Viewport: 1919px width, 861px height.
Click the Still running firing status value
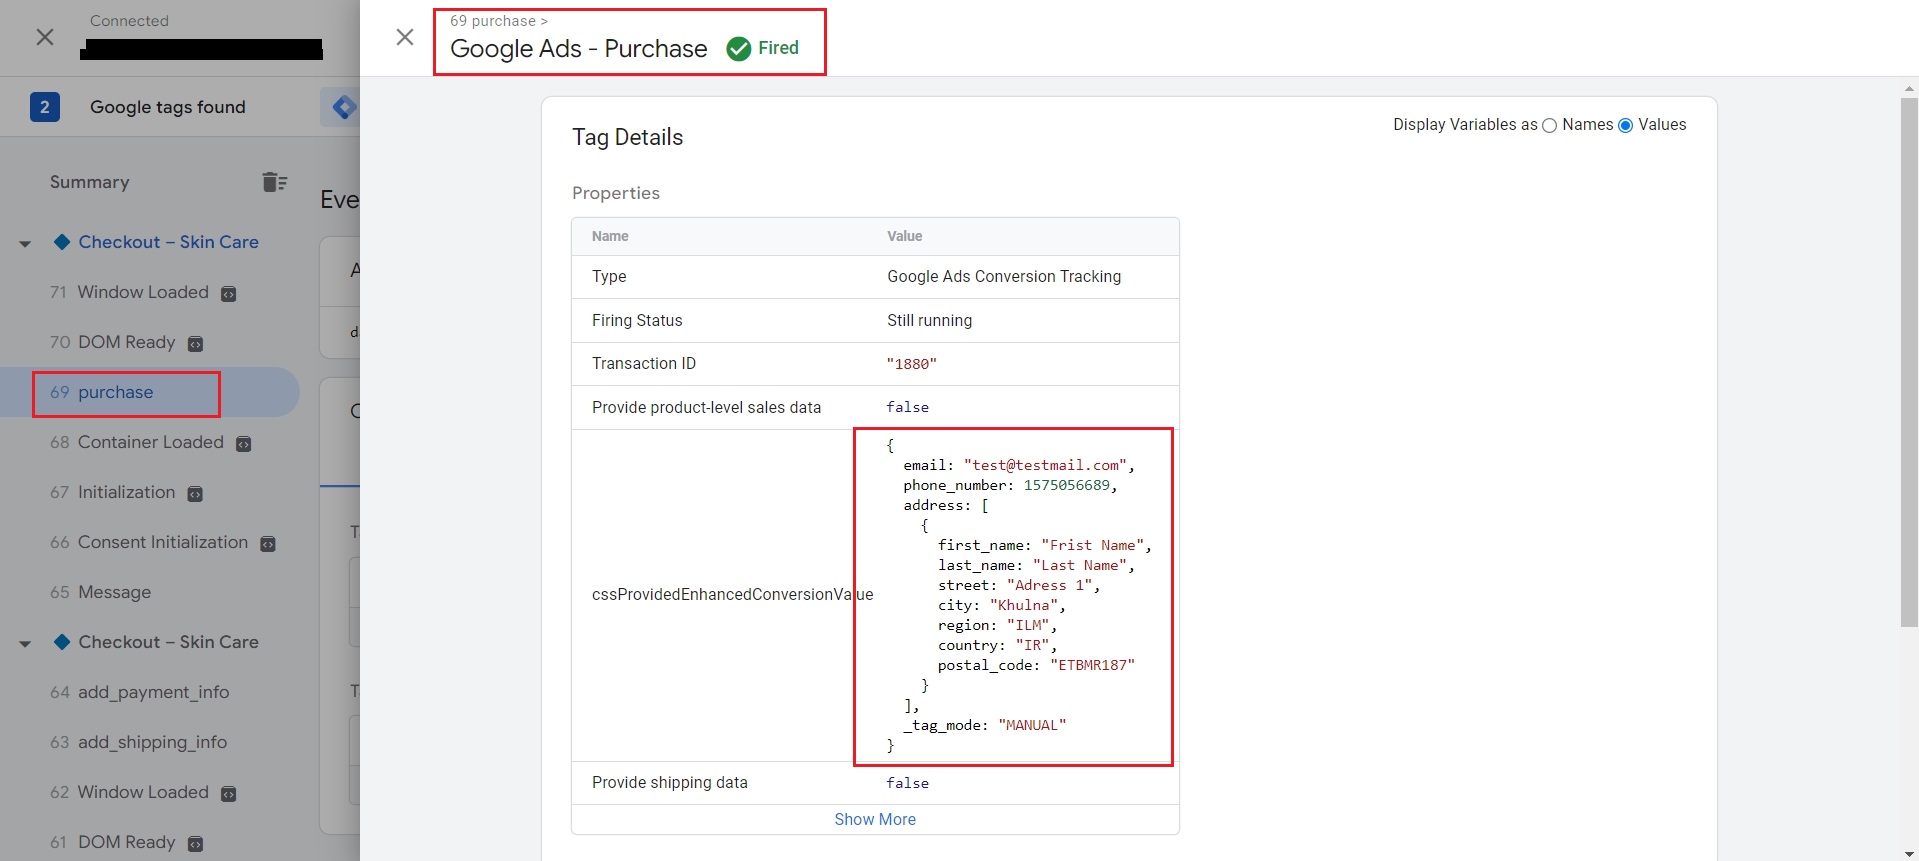pyautogui.click(x=929, y=320)
